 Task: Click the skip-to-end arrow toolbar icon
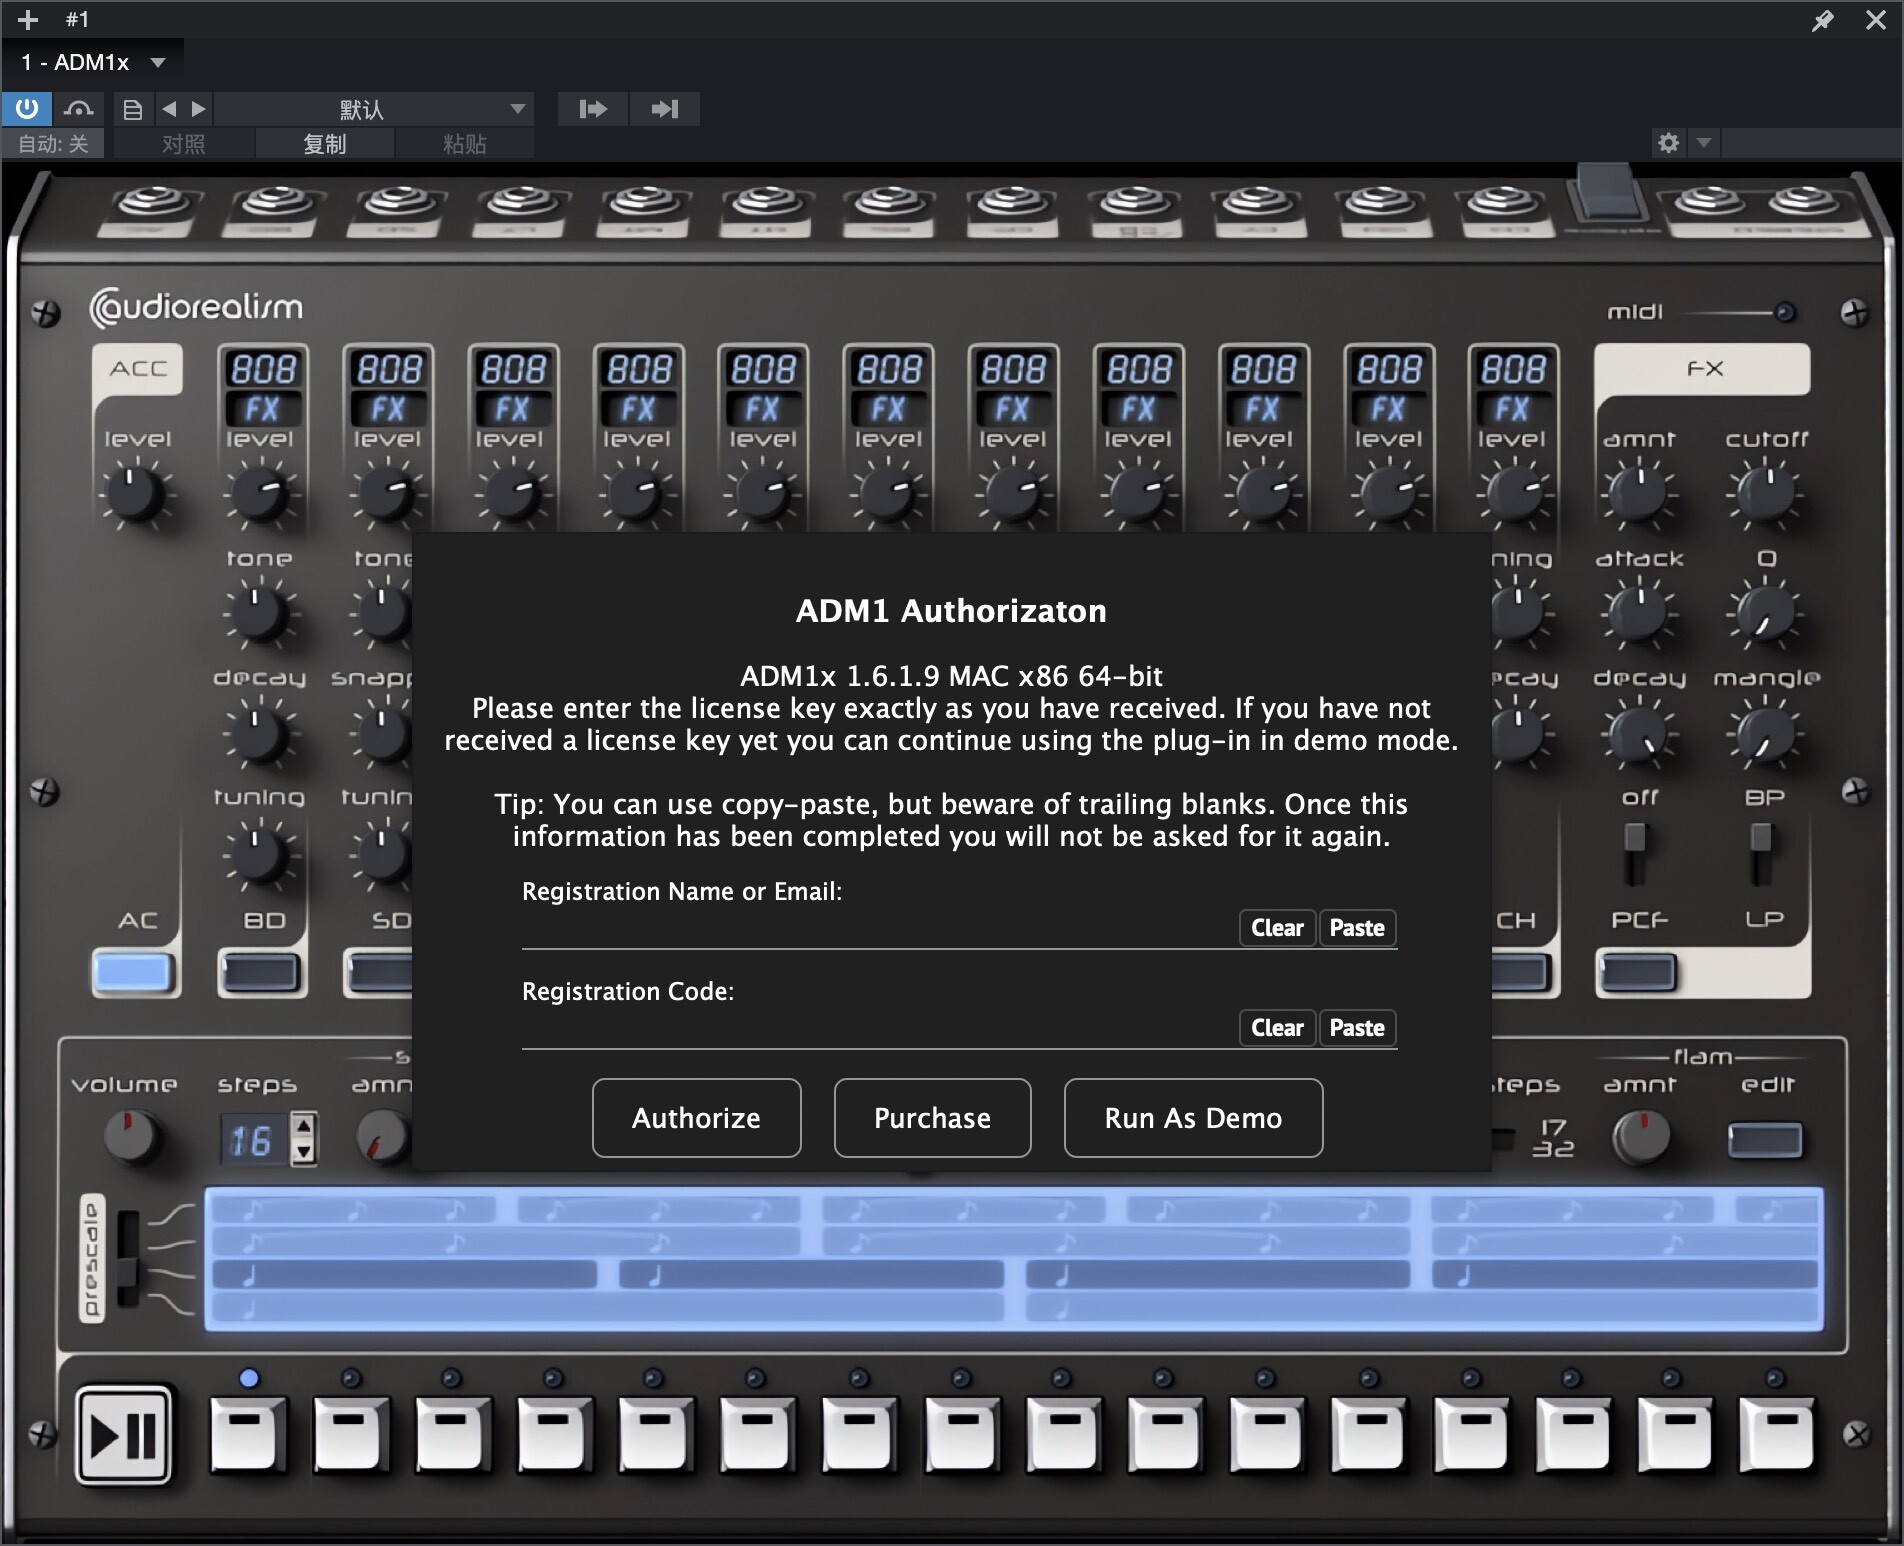(x=665, y=109)
